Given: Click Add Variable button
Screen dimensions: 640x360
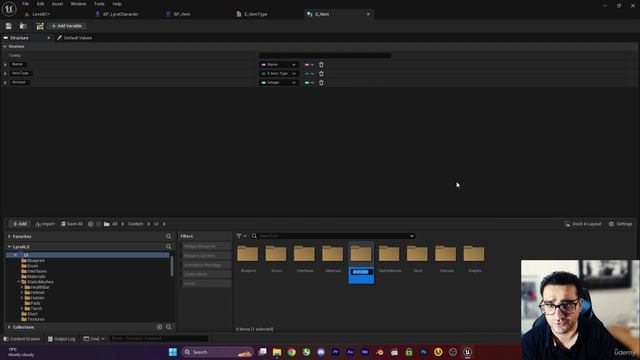Looking at the screenshot, I should 67,26.
